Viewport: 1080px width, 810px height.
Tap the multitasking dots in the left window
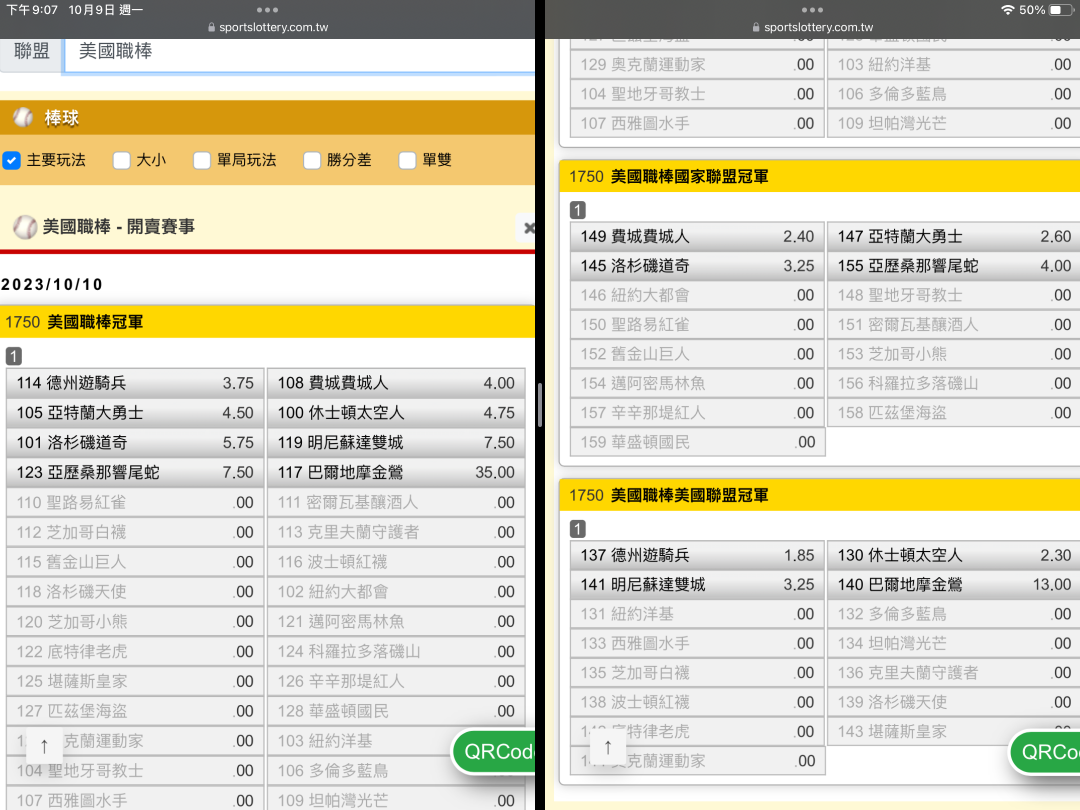[x=267, y=10]
